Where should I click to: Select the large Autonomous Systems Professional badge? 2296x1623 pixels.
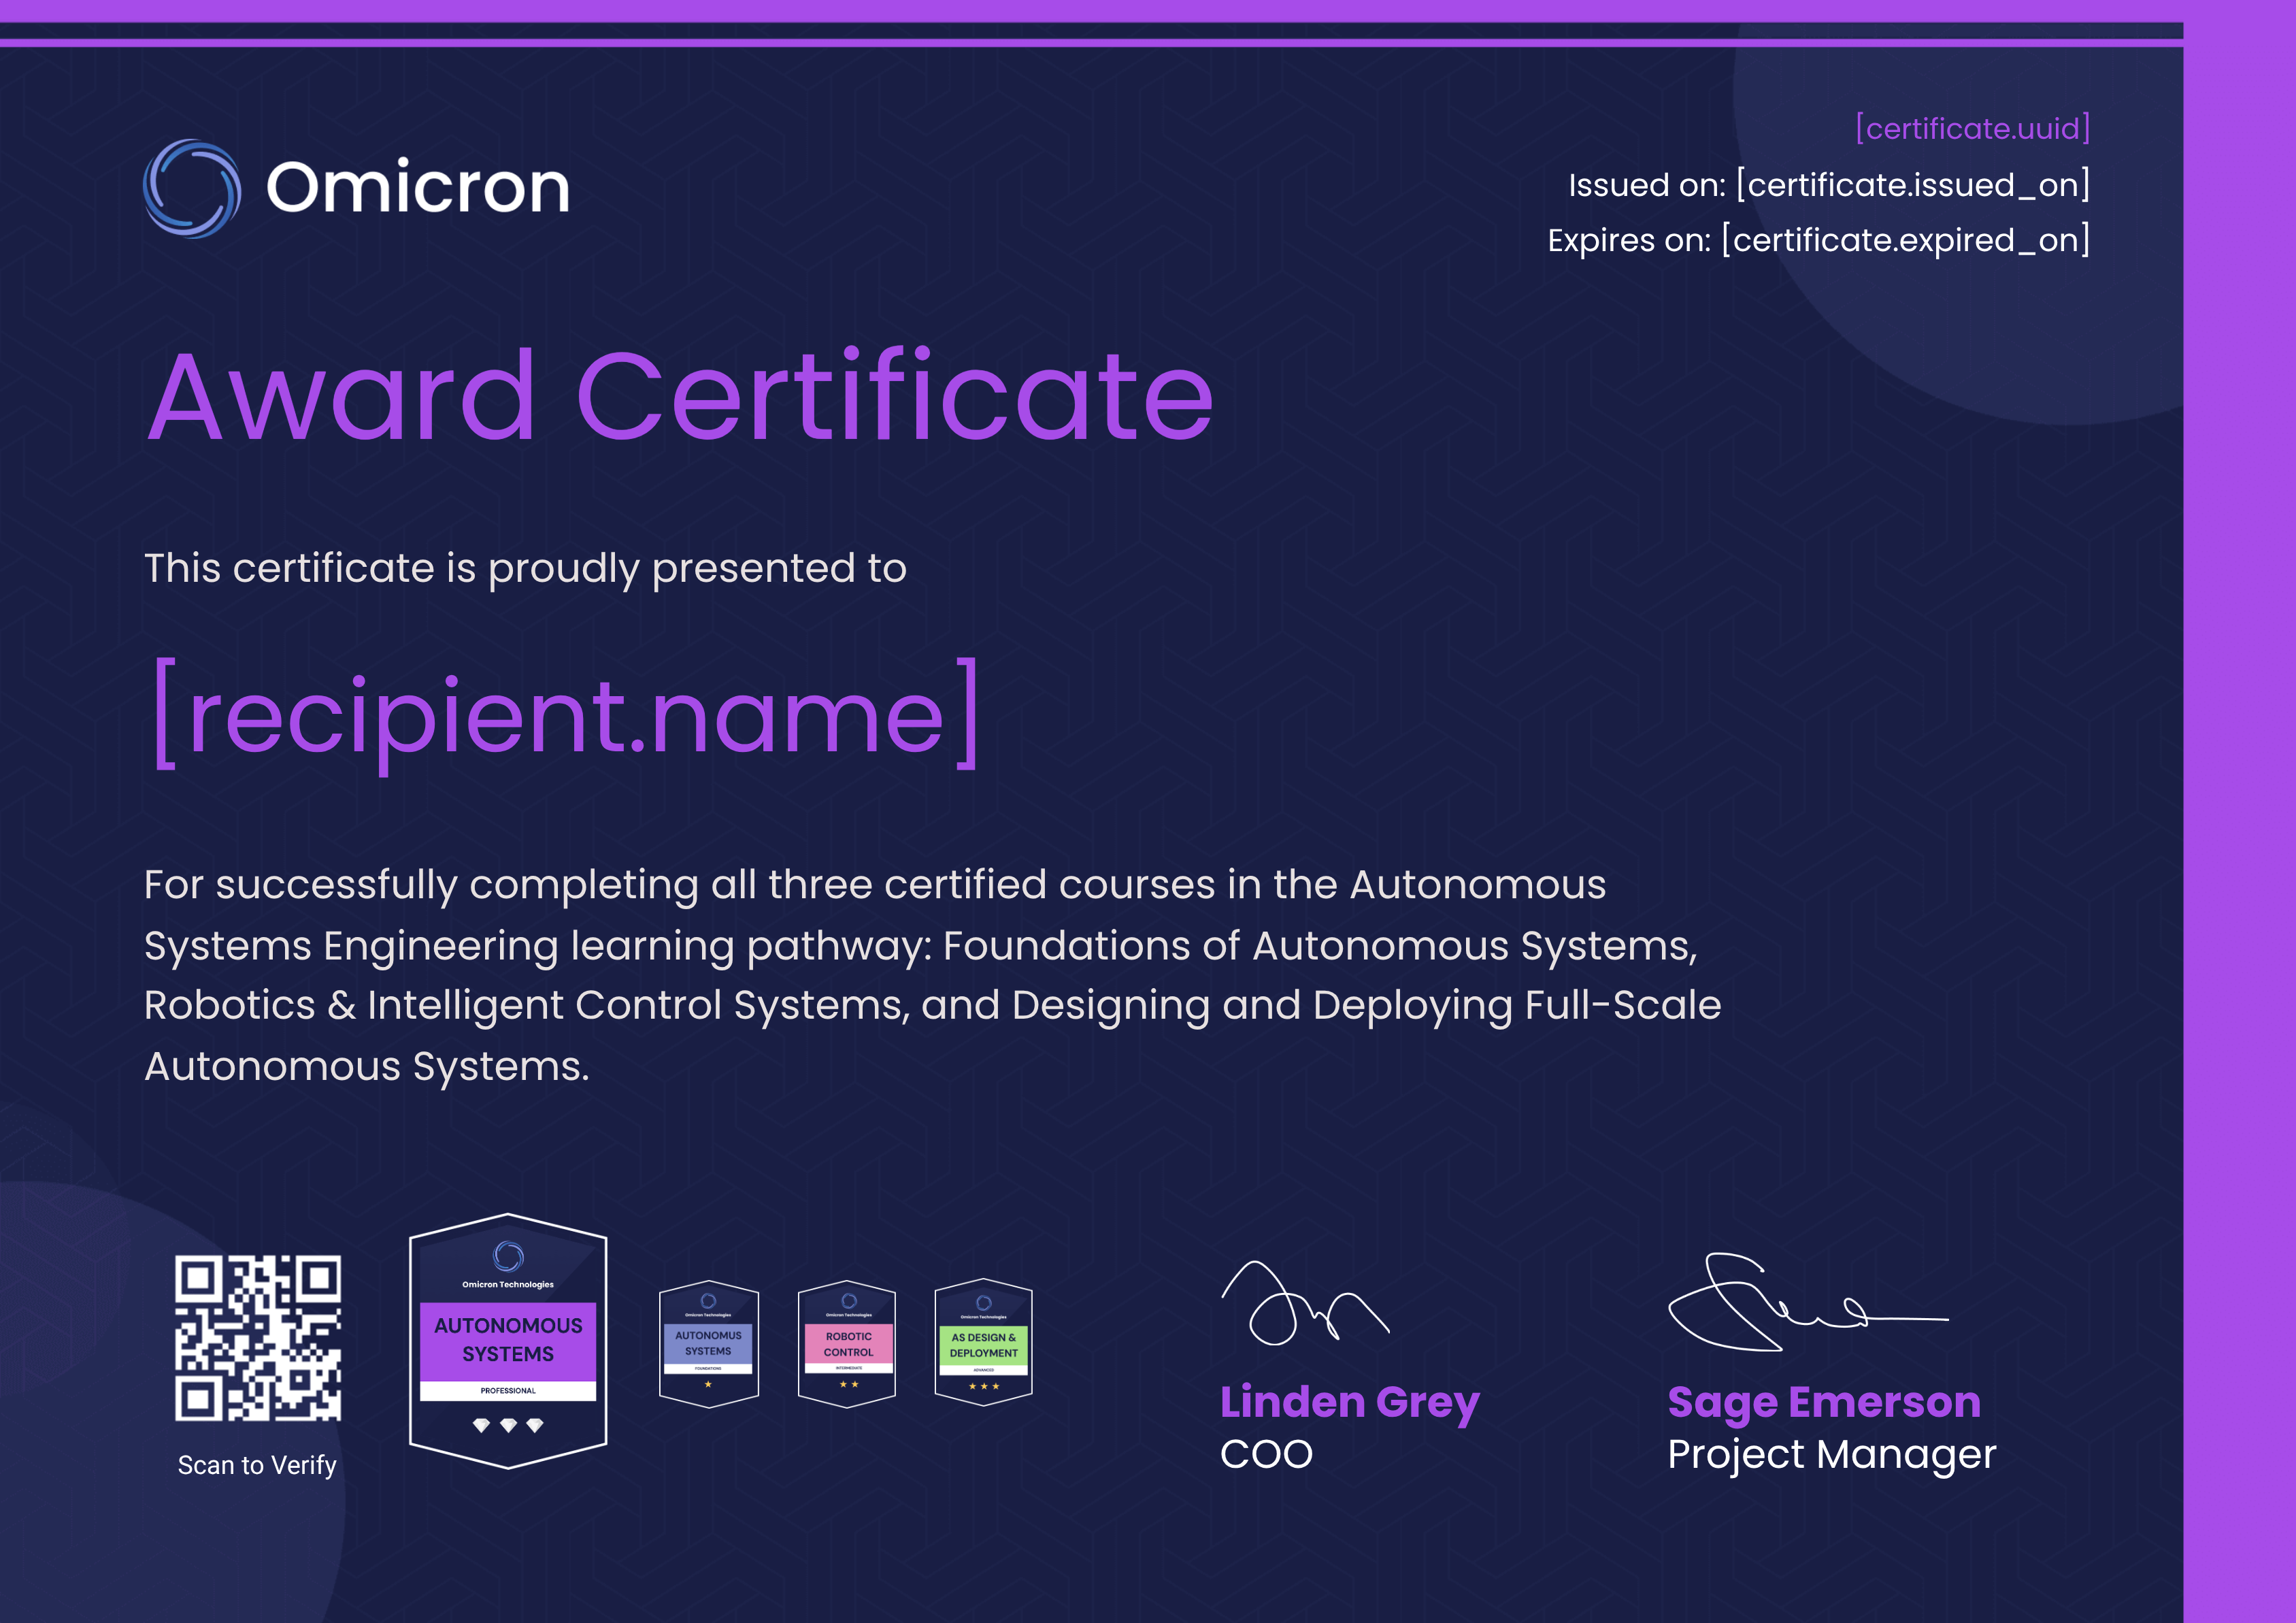click(x=508, y=1340)
